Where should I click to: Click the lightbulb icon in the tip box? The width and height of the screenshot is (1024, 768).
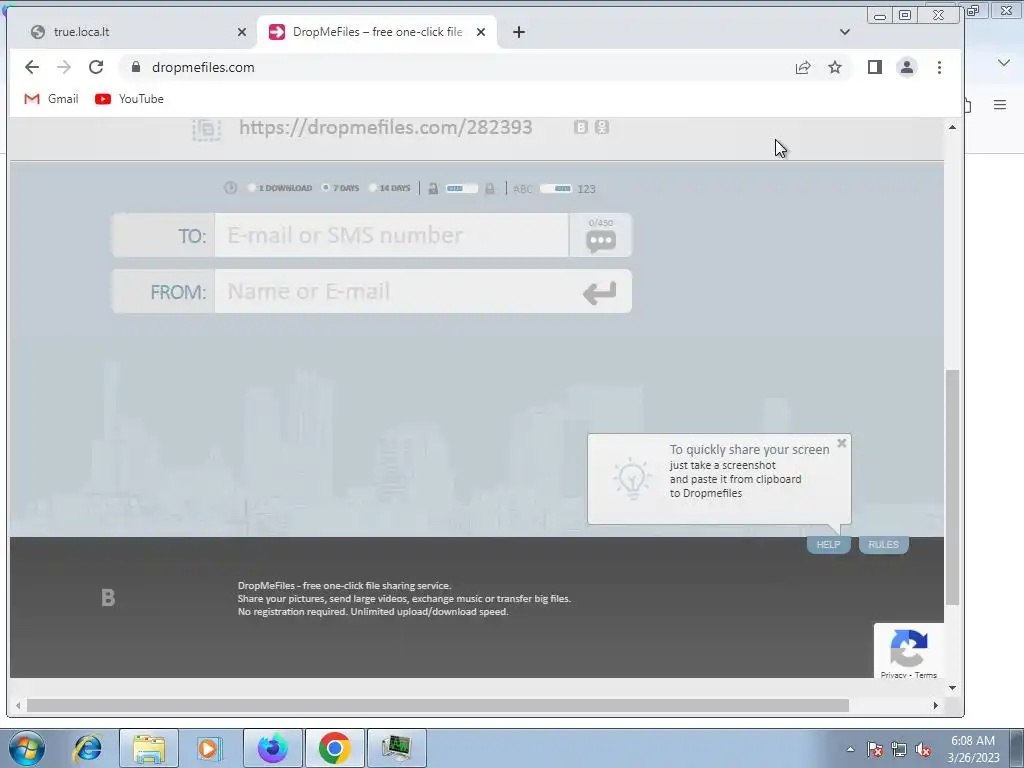pyautogui.click(x=632, y=479)
